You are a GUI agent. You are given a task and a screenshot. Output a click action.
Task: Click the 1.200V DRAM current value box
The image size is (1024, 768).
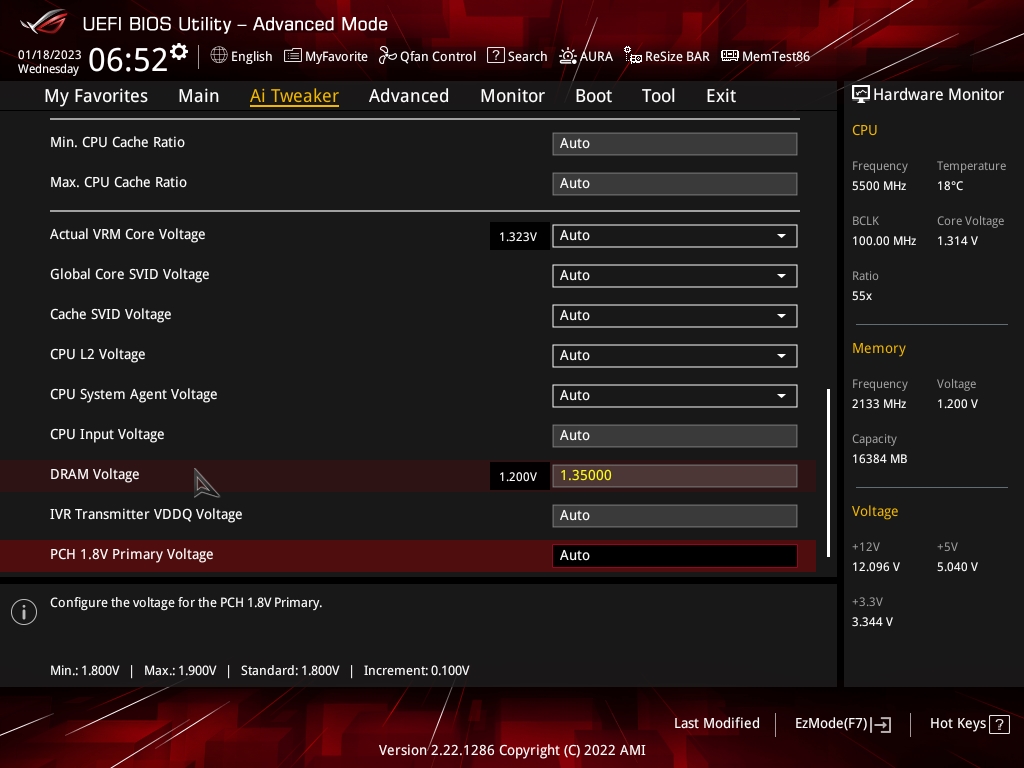519,477
